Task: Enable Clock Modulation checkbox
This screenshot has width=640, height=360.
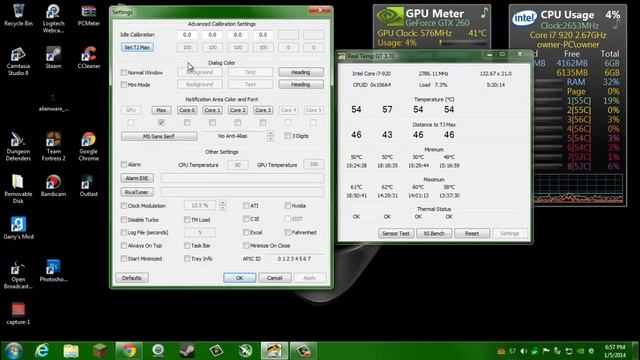Action: pos(124,206)
